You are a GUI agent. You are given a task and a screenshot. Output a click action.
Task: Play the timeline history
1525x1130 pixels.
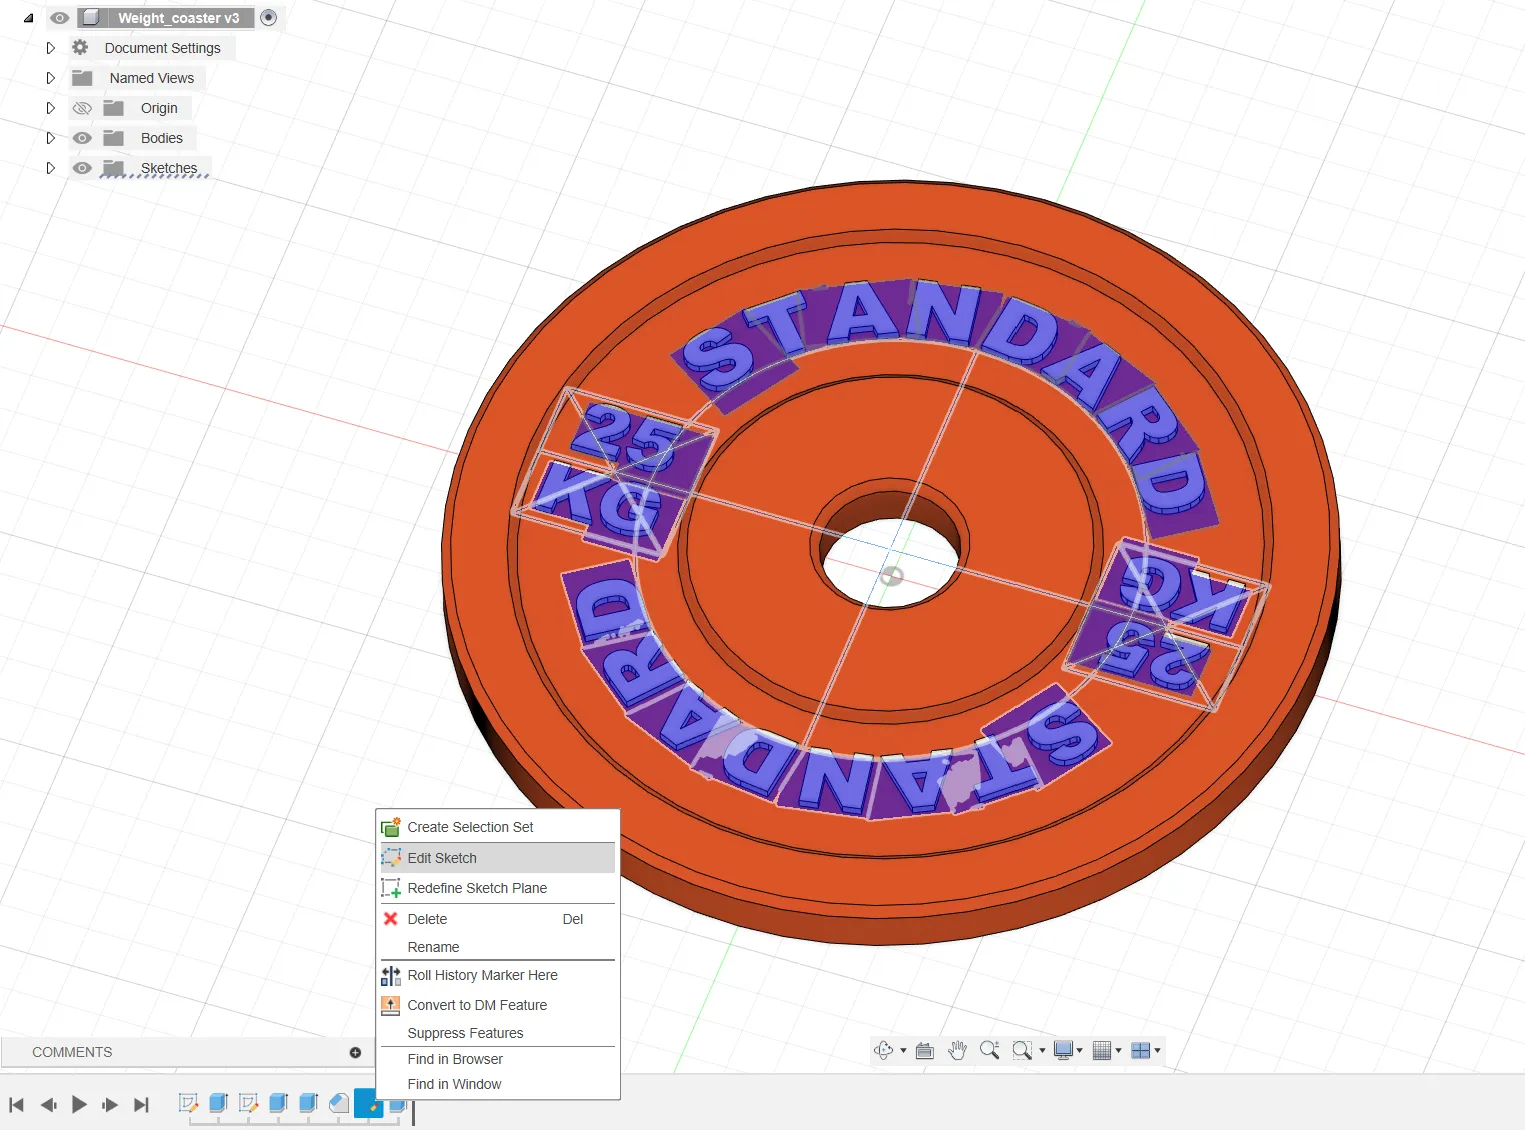(79, 1105)
